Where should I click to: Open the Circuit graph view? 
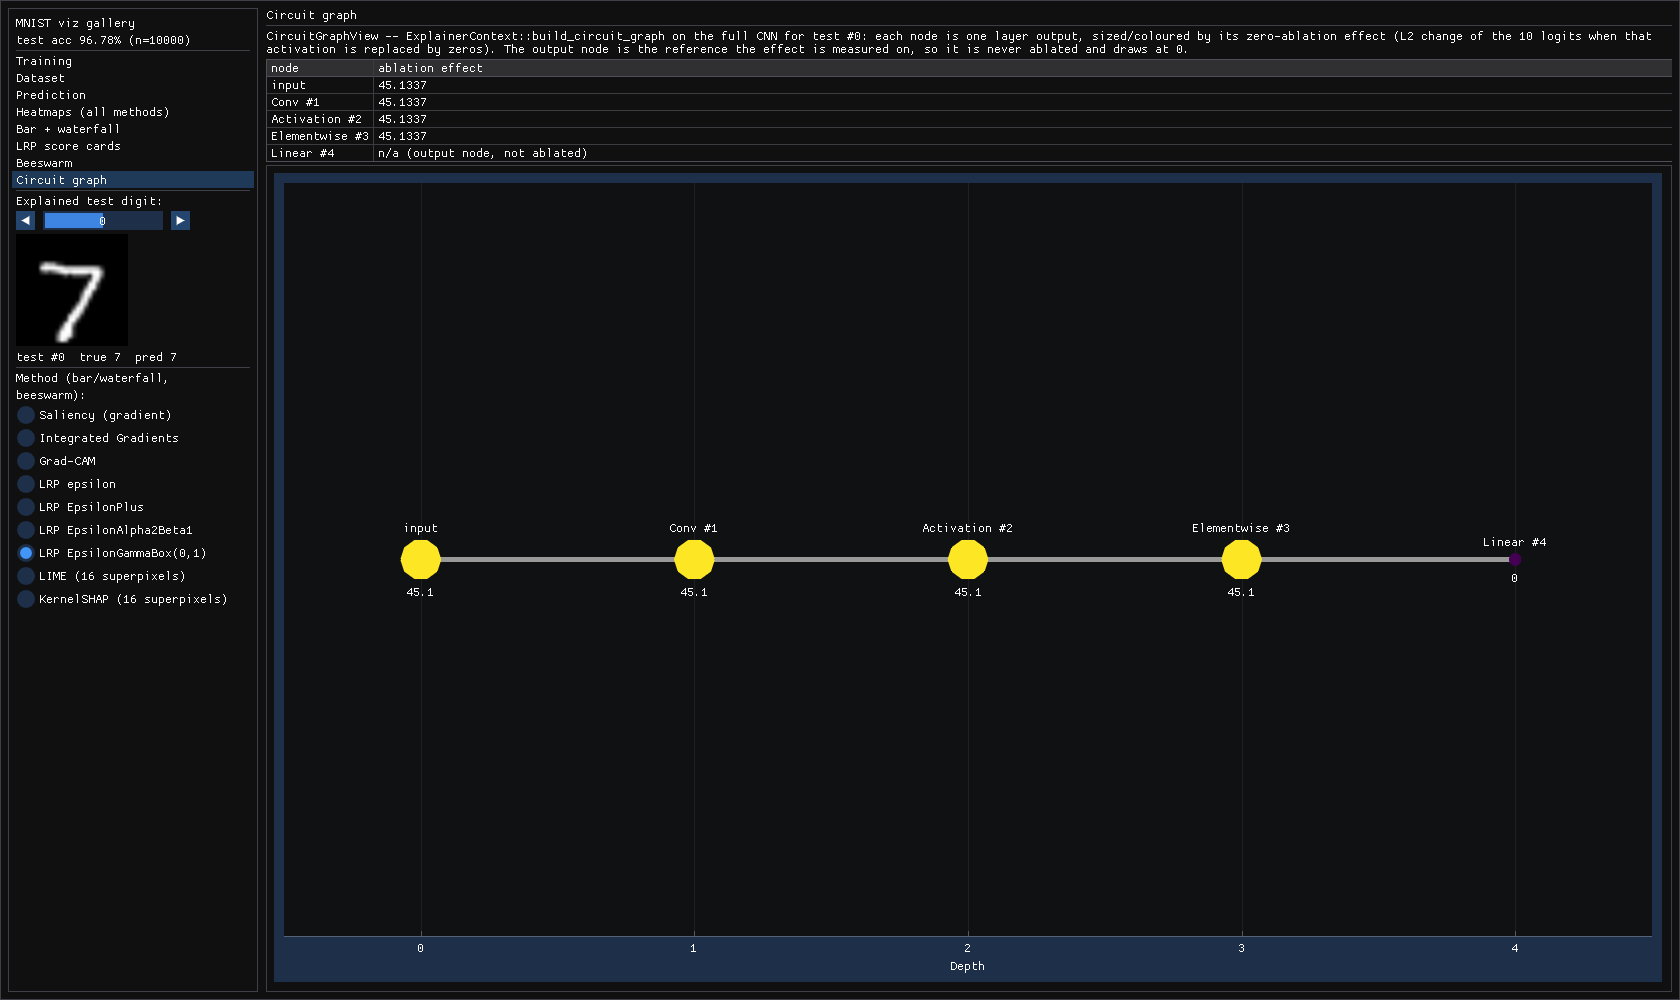pos(132,180)
